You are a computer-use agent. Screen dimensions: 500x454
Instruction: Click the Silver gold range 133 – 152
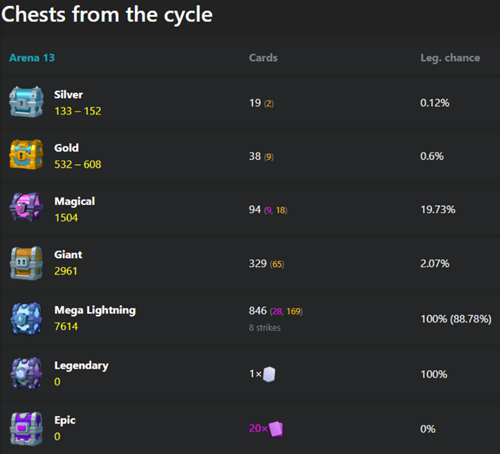coord(78,111)
